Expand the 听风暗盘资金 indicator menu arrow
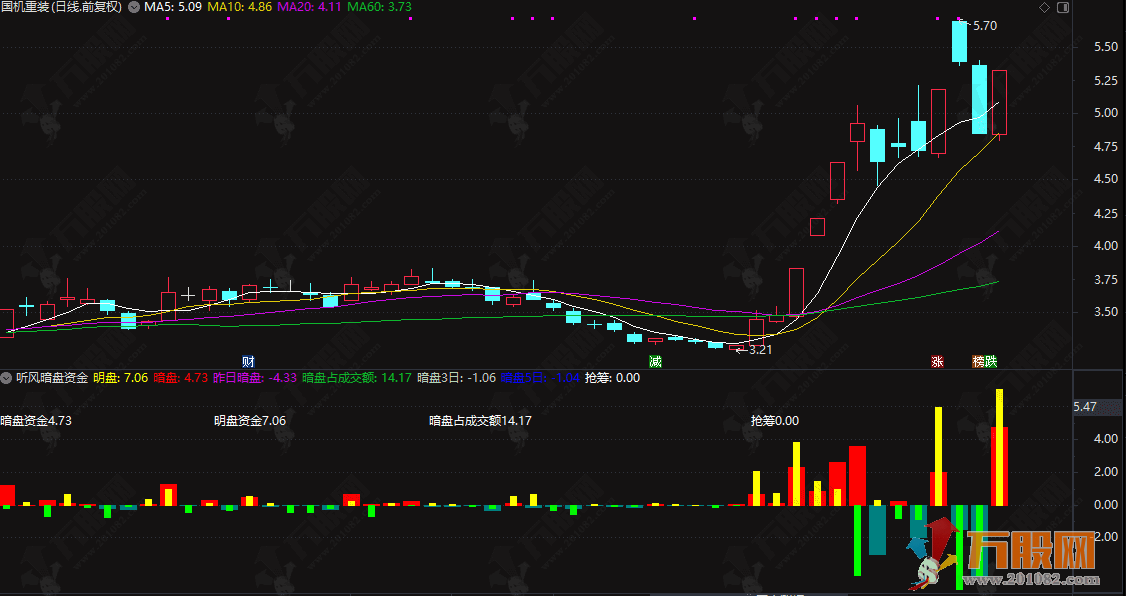This screenshot has width=1126, height=596. 6,378
